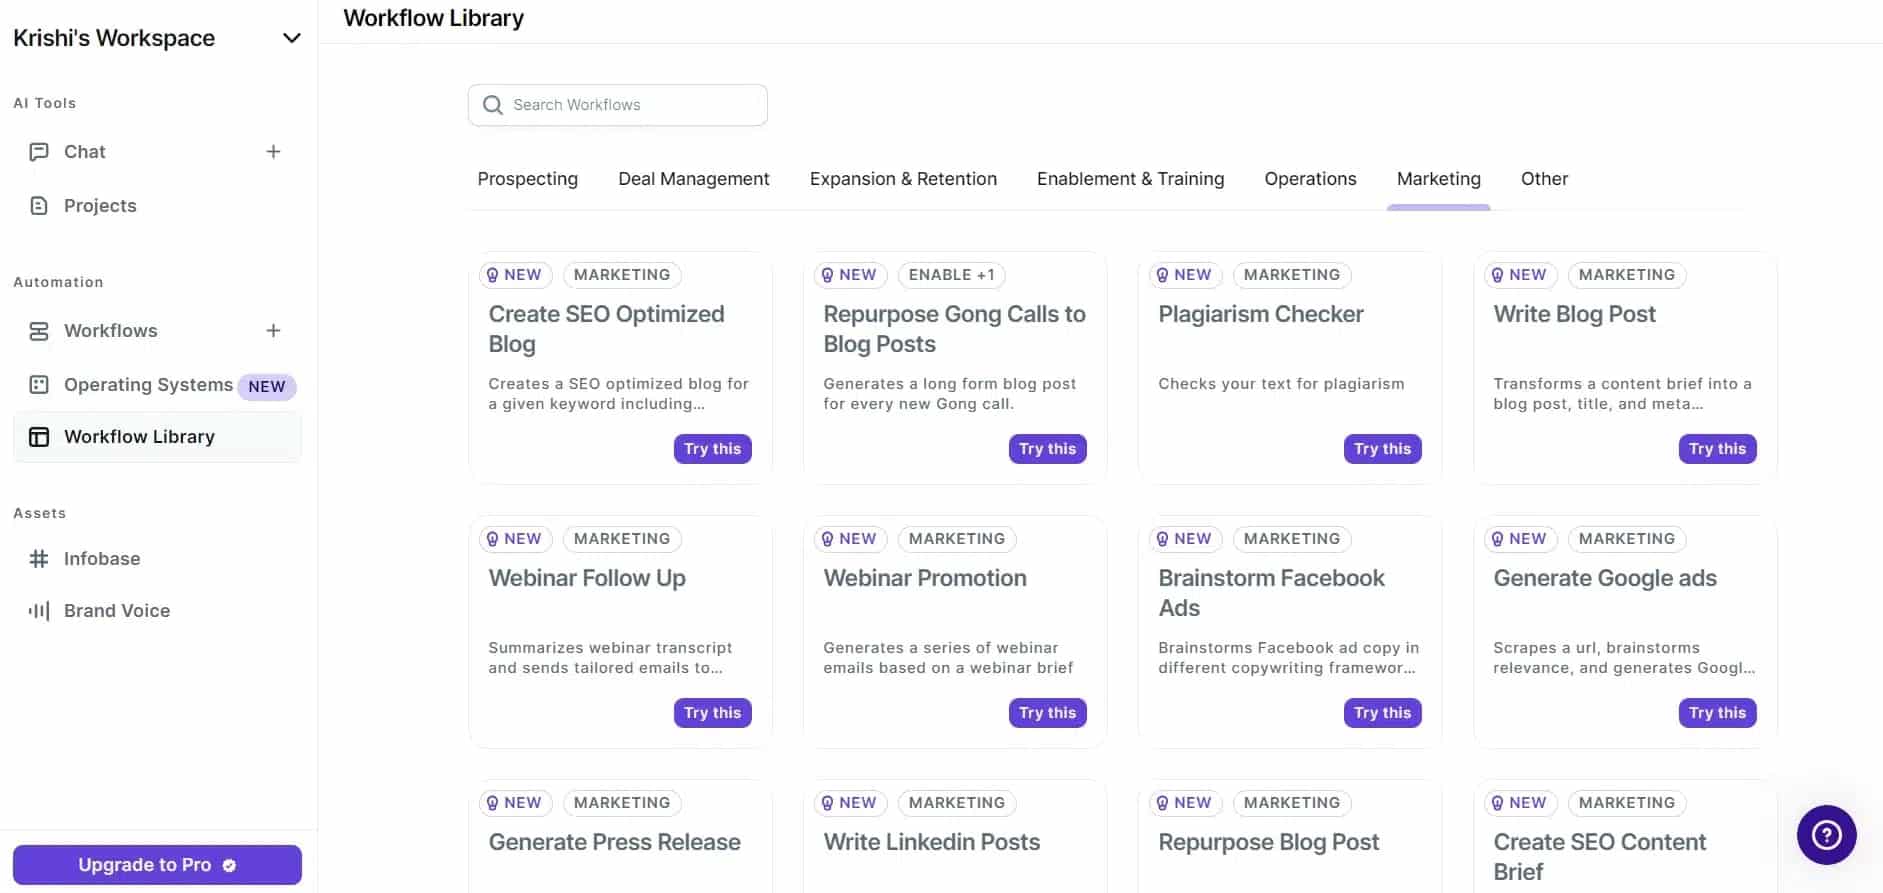Start a new chat with plus icon
Image resolution: width=1883 pixels, height=893 pixels.
(273, 152)
